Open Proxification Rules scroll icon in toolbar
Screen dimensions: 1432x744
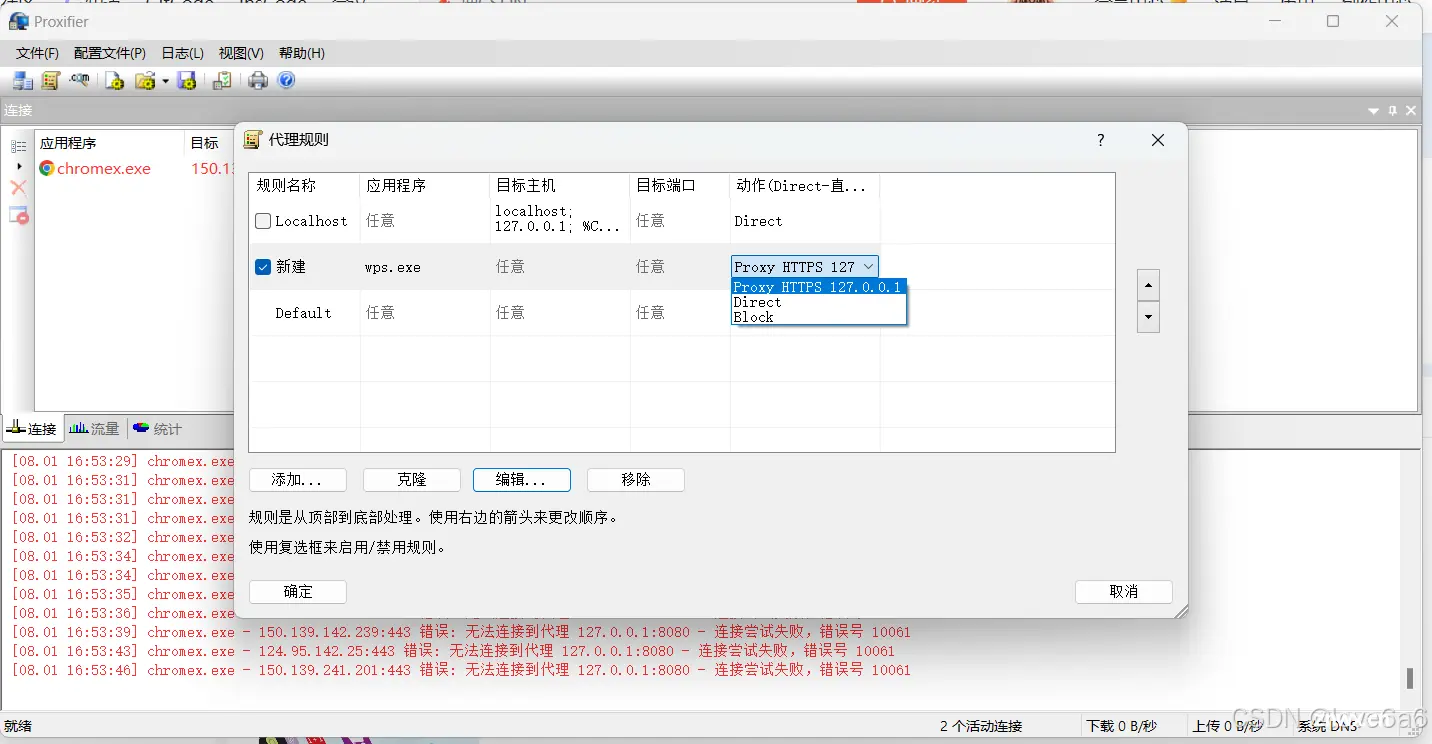pyautogui.click(x=51, y=81)
